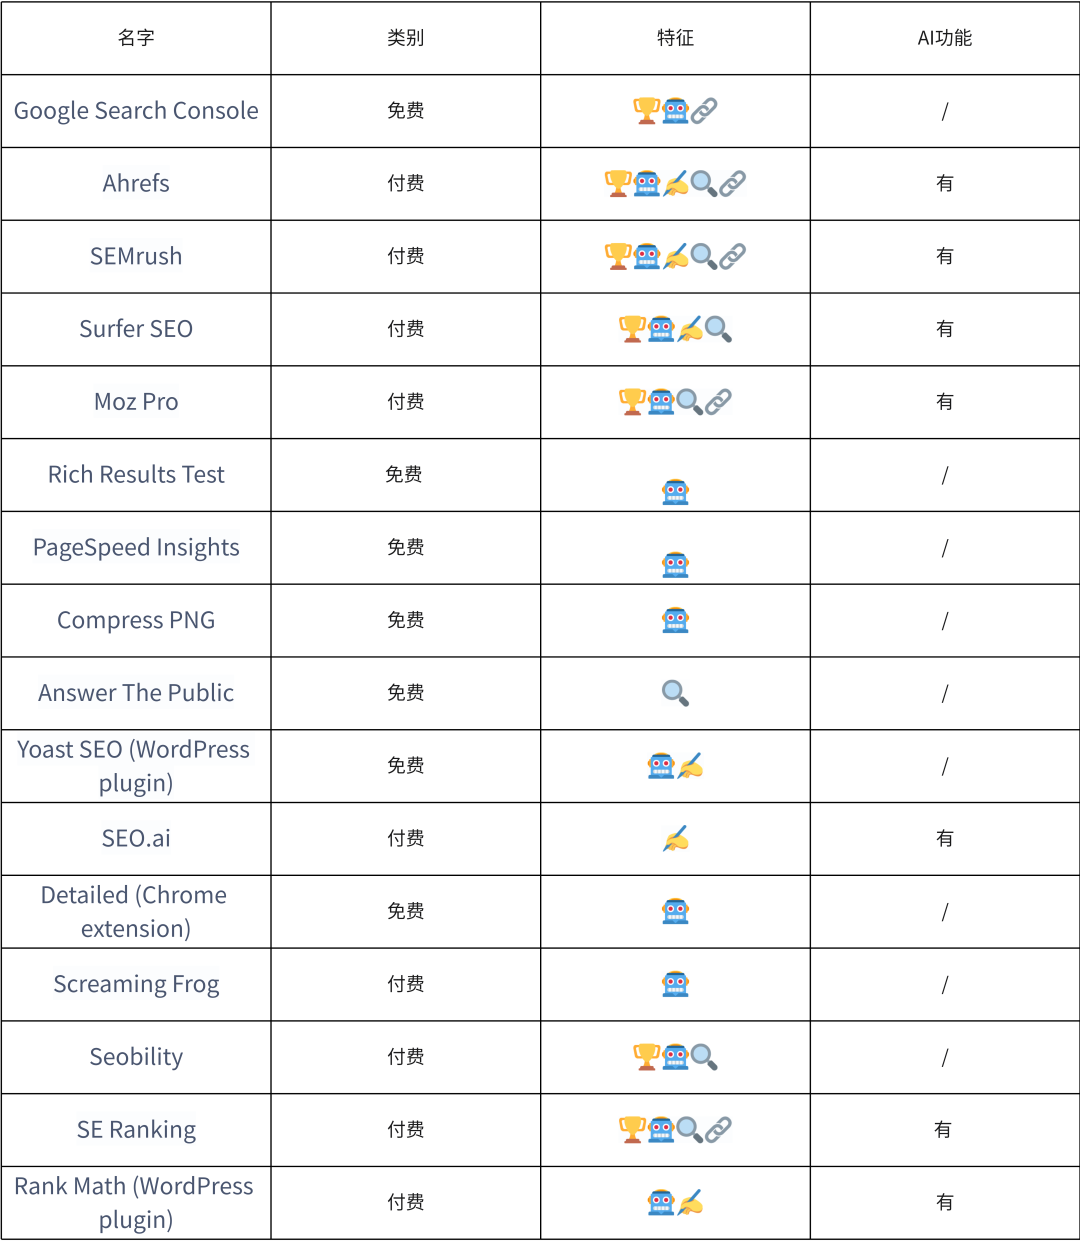The width and height of the screenshot is (1080, 1241).
Task: Click the writing hand icon in the SEO.ai row
Action: (676, 838)
